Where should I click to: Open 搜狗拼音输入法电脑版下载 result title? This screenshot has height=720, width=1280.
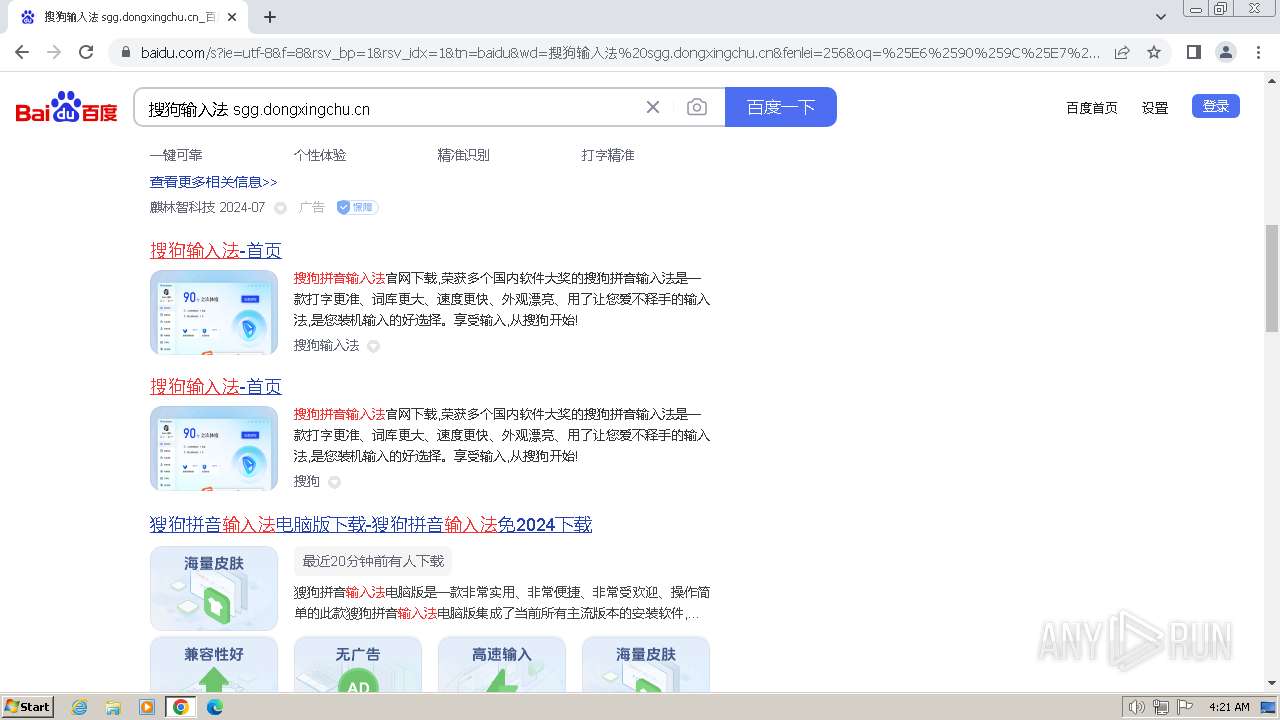tap(371, 524)
